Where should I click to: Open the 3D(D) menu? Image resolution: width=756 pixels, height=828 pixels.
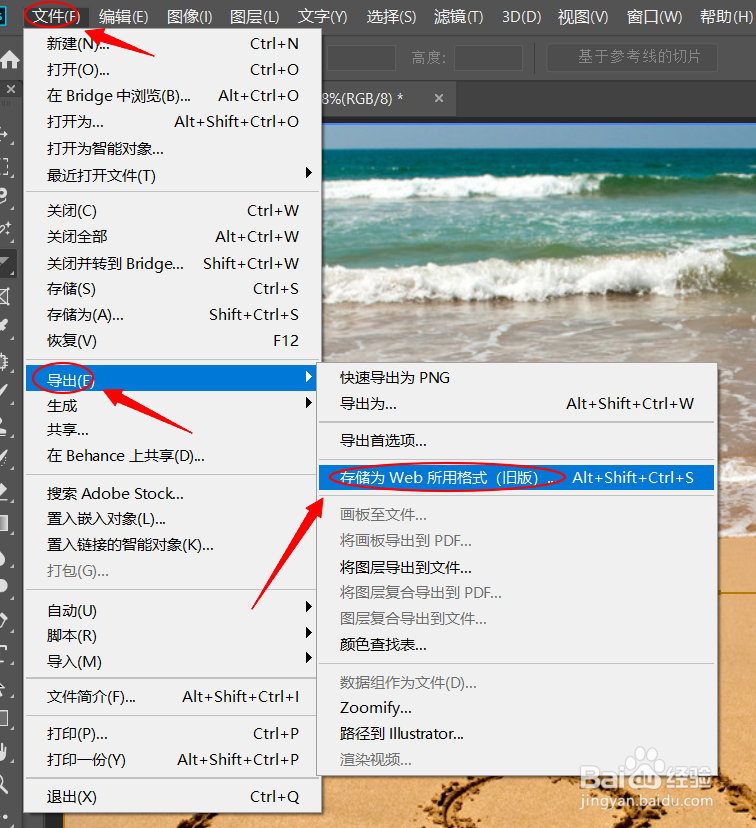[x=522, y=16]
